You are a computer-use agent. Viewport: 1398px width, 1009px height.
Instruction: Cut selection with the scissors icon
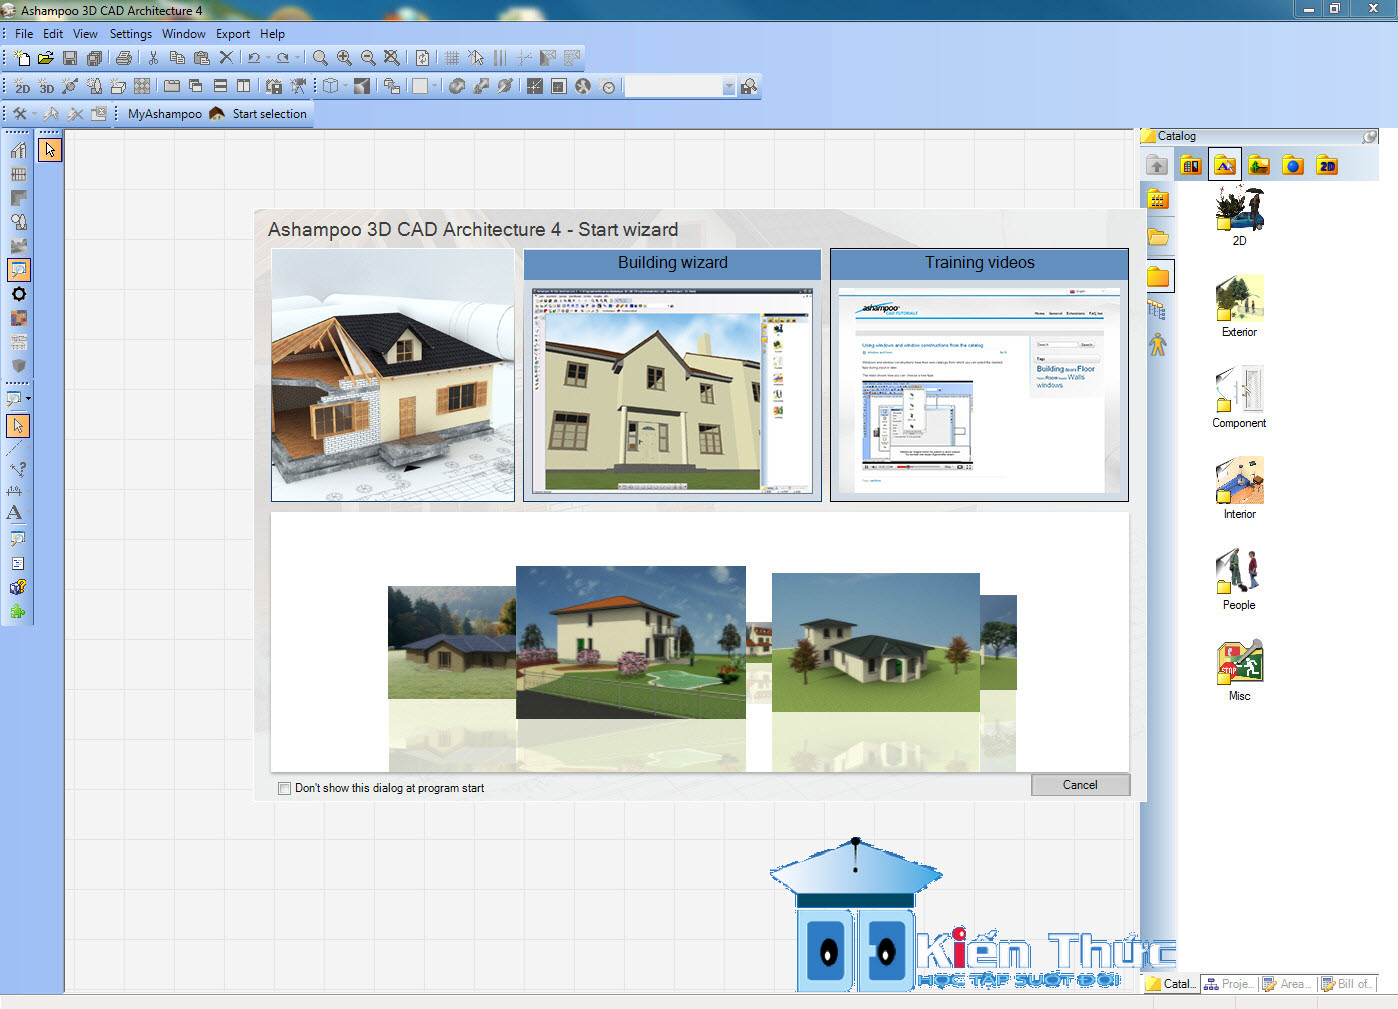[x=153, y=58]
